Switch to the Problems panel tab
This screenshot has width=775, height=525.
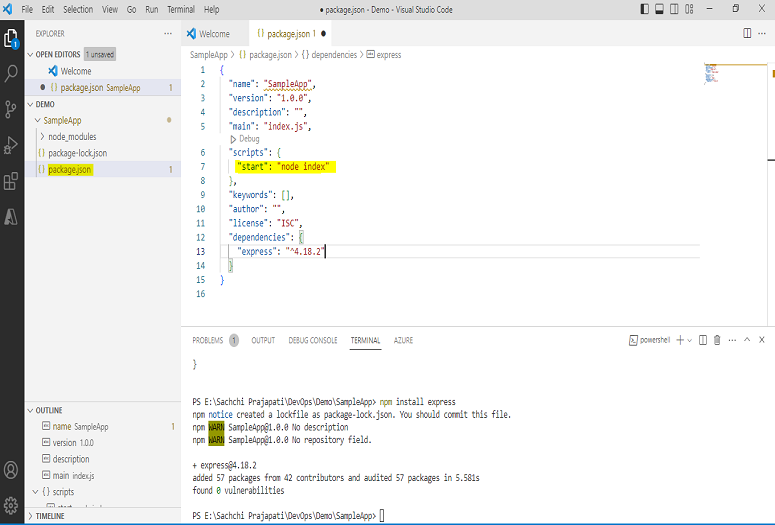click(215, 340)
